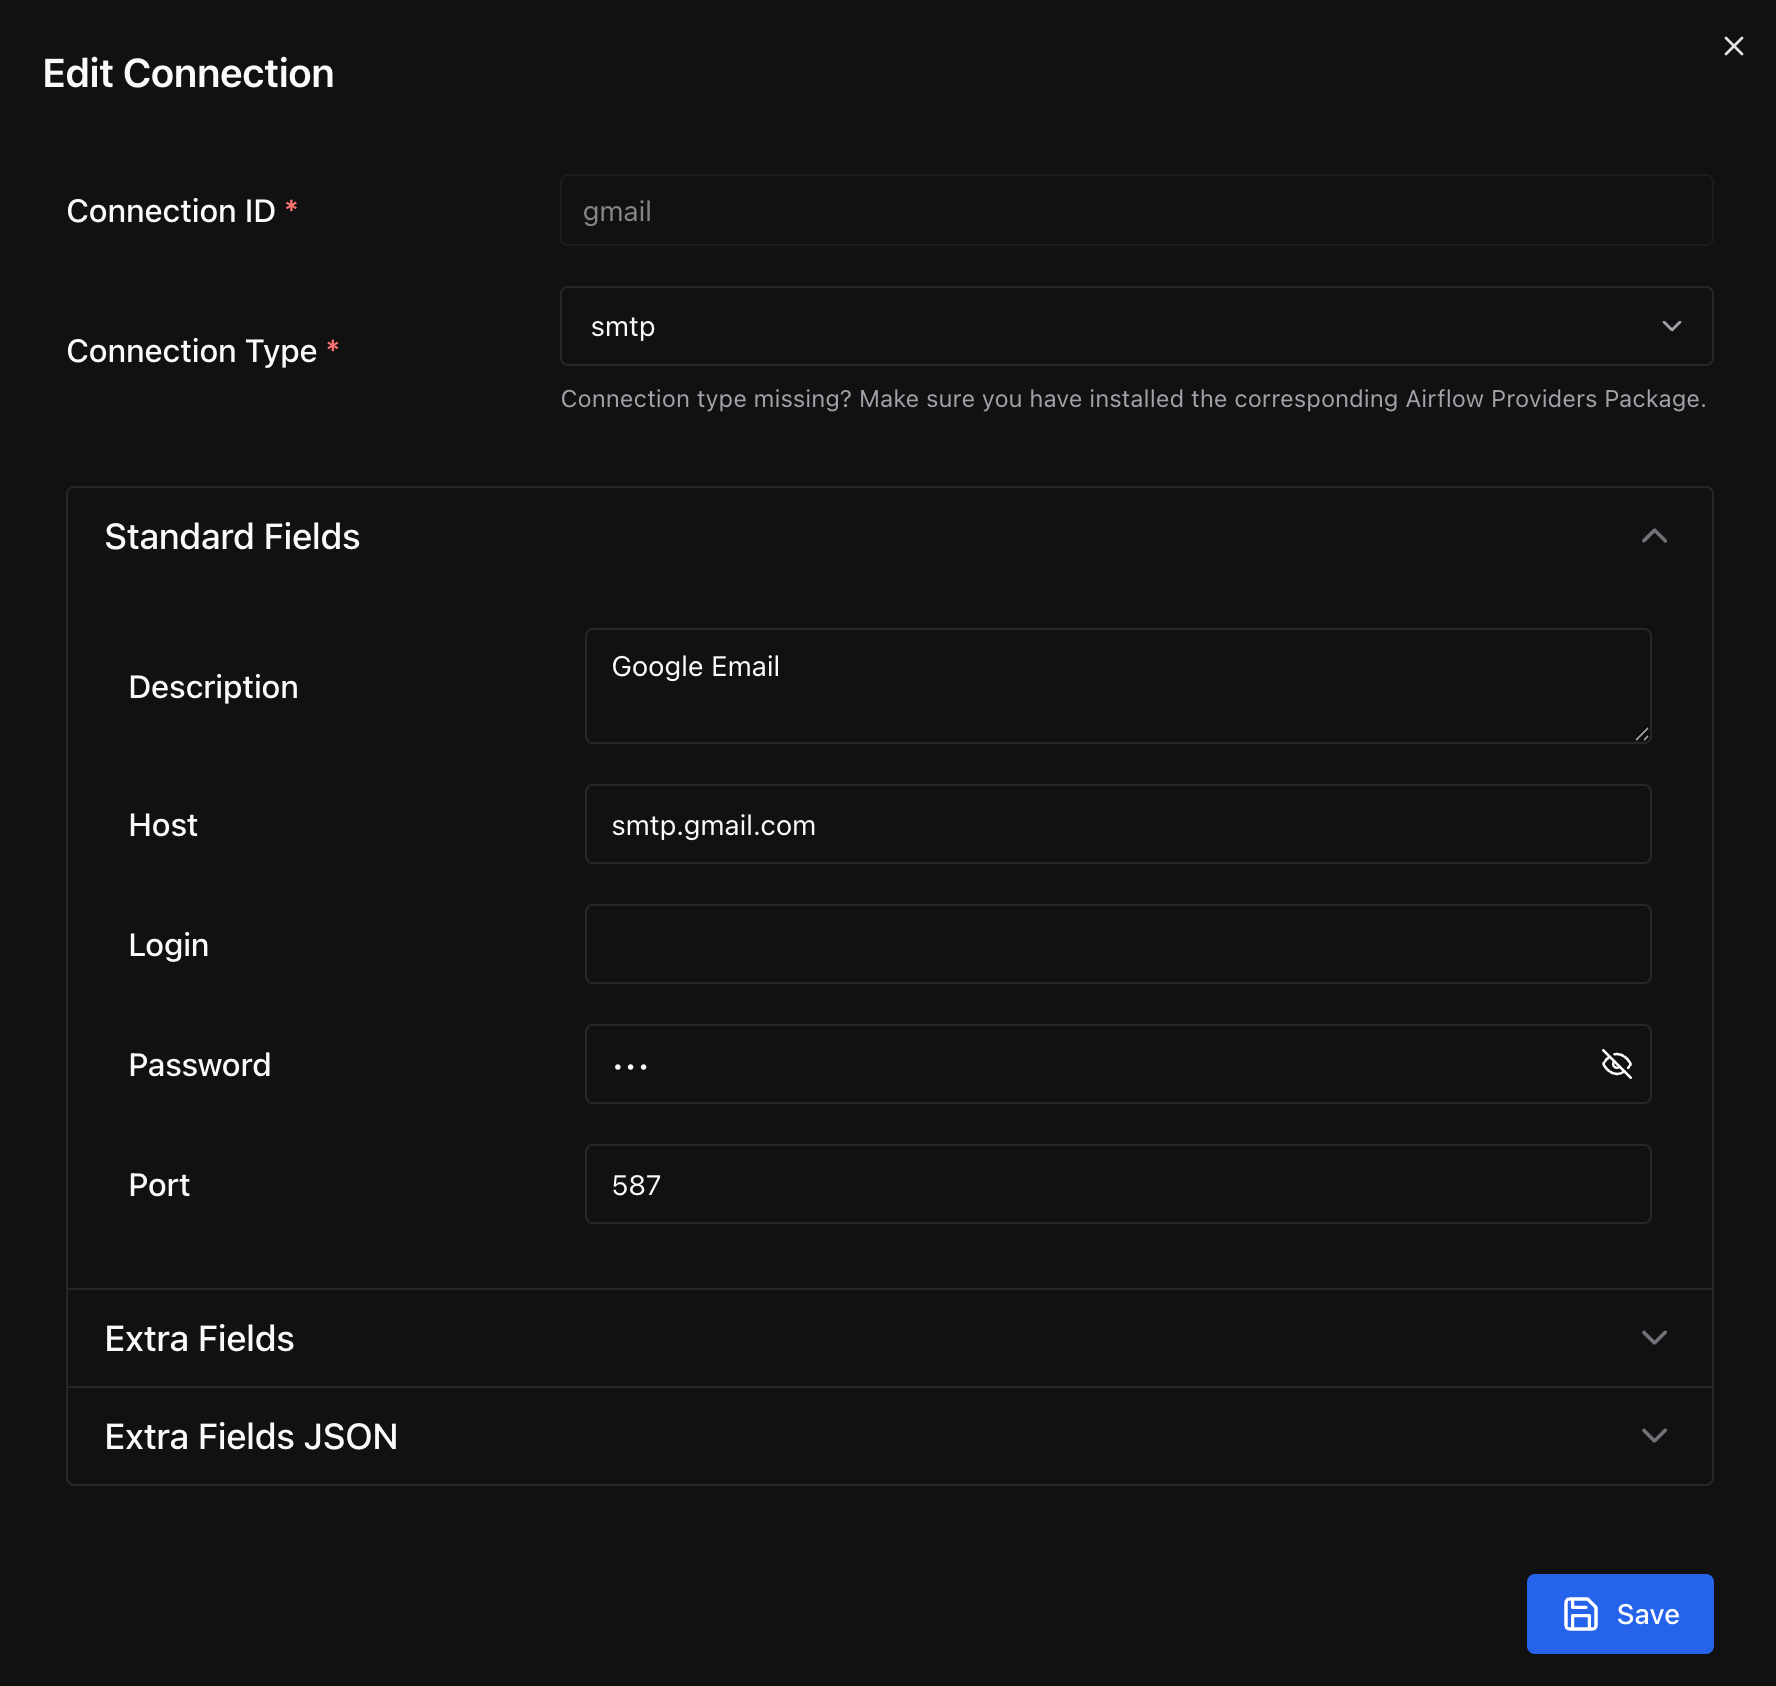1776x1686 pixels.
Task: Click the empty Login input field
Action: click(1118, 944)
